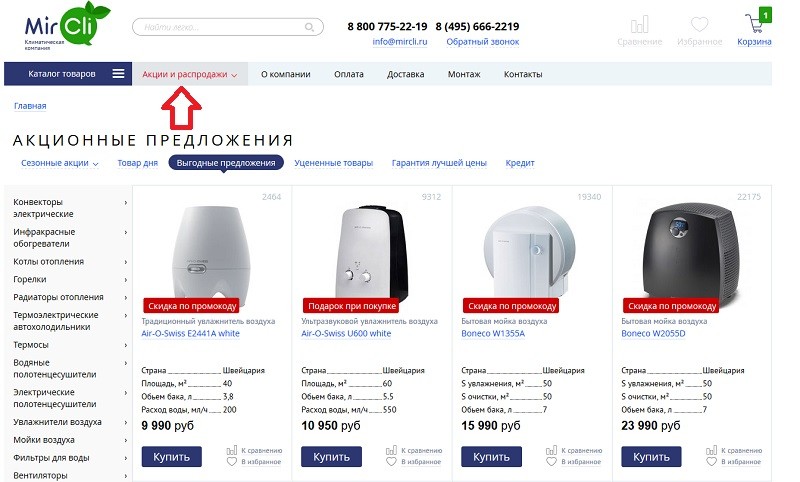Add Boneco W2055D to favorites heart
The width and height of the screenshot is (800, 482).
pos(711,462)
